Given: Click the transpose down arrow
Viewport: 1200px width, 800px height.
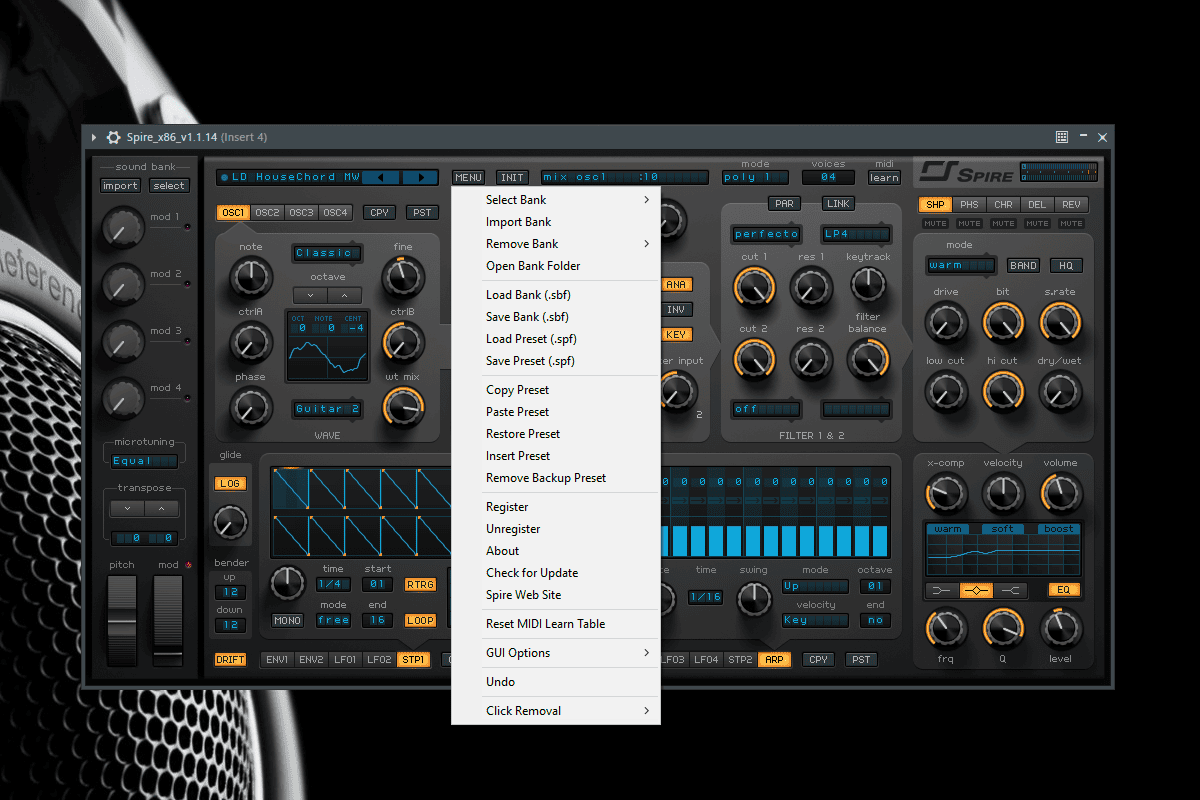Looking at the screenshot, I should coord(127,509).
